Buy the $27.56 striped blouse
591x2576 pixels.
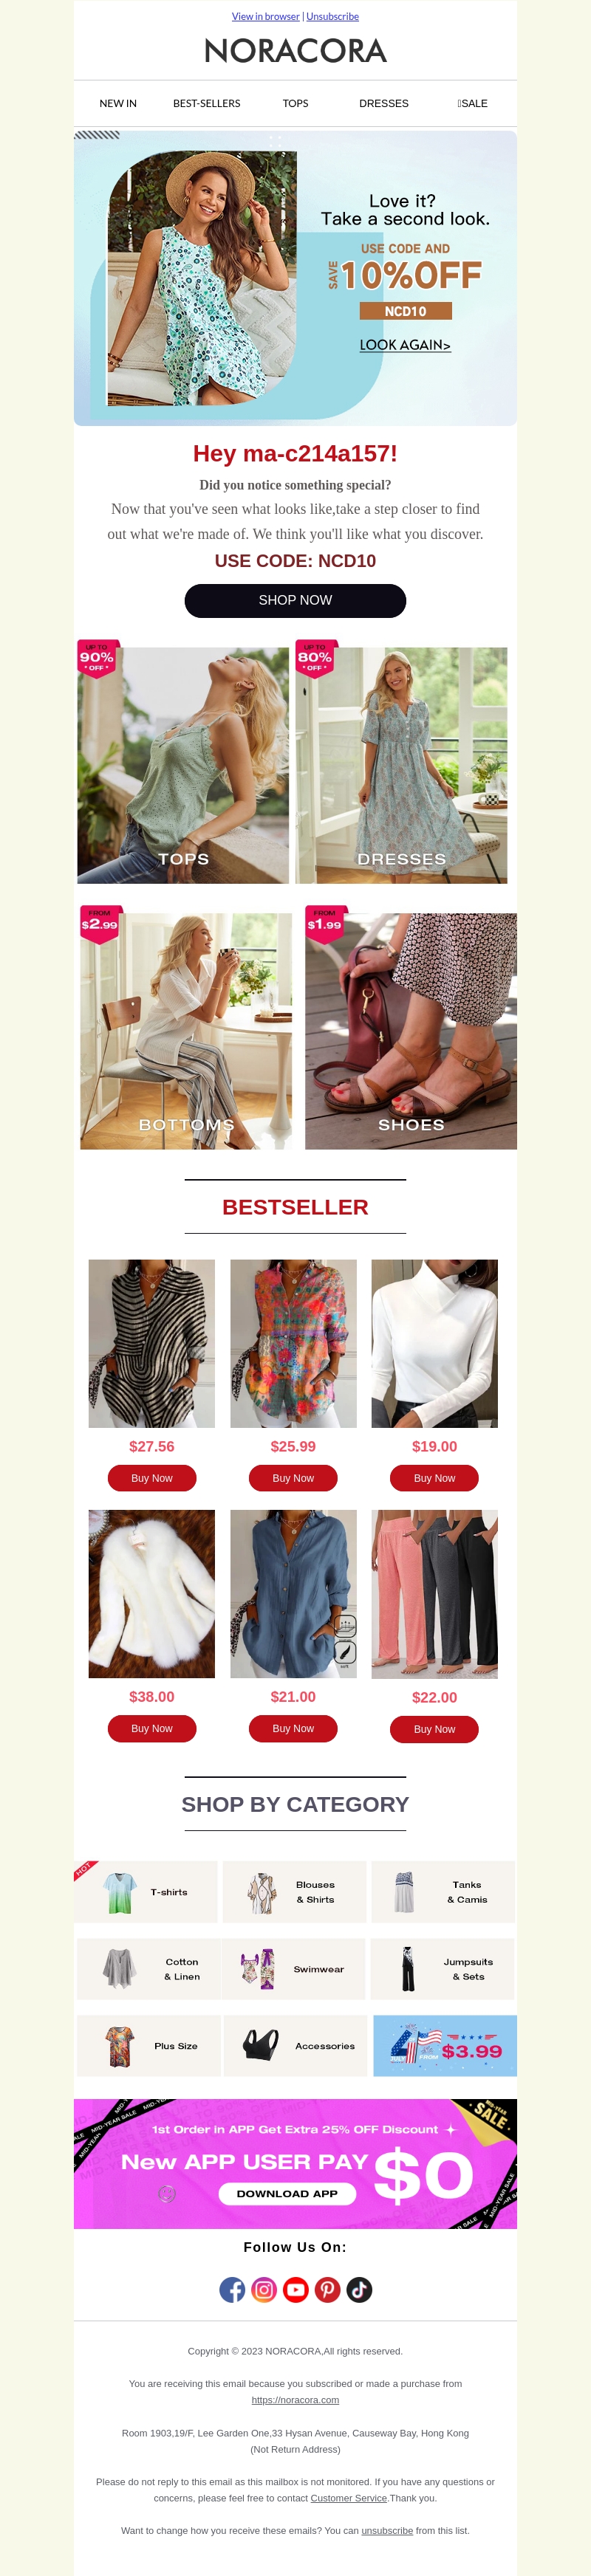click(x=152, y=1478)
